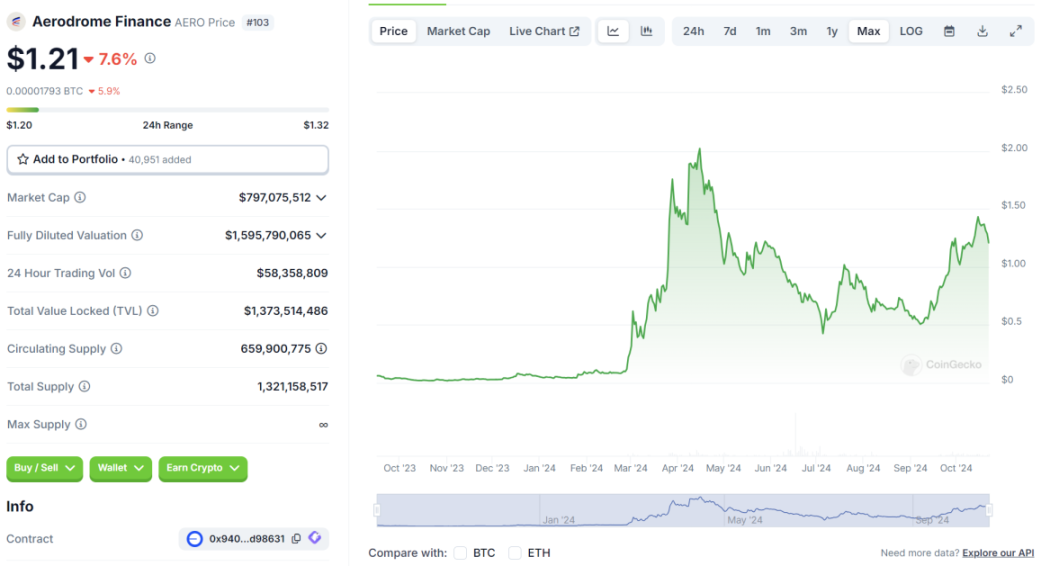Open the Wallet dropdown
The width and height of the screenshot is (1041, 566).
[121, 468]
